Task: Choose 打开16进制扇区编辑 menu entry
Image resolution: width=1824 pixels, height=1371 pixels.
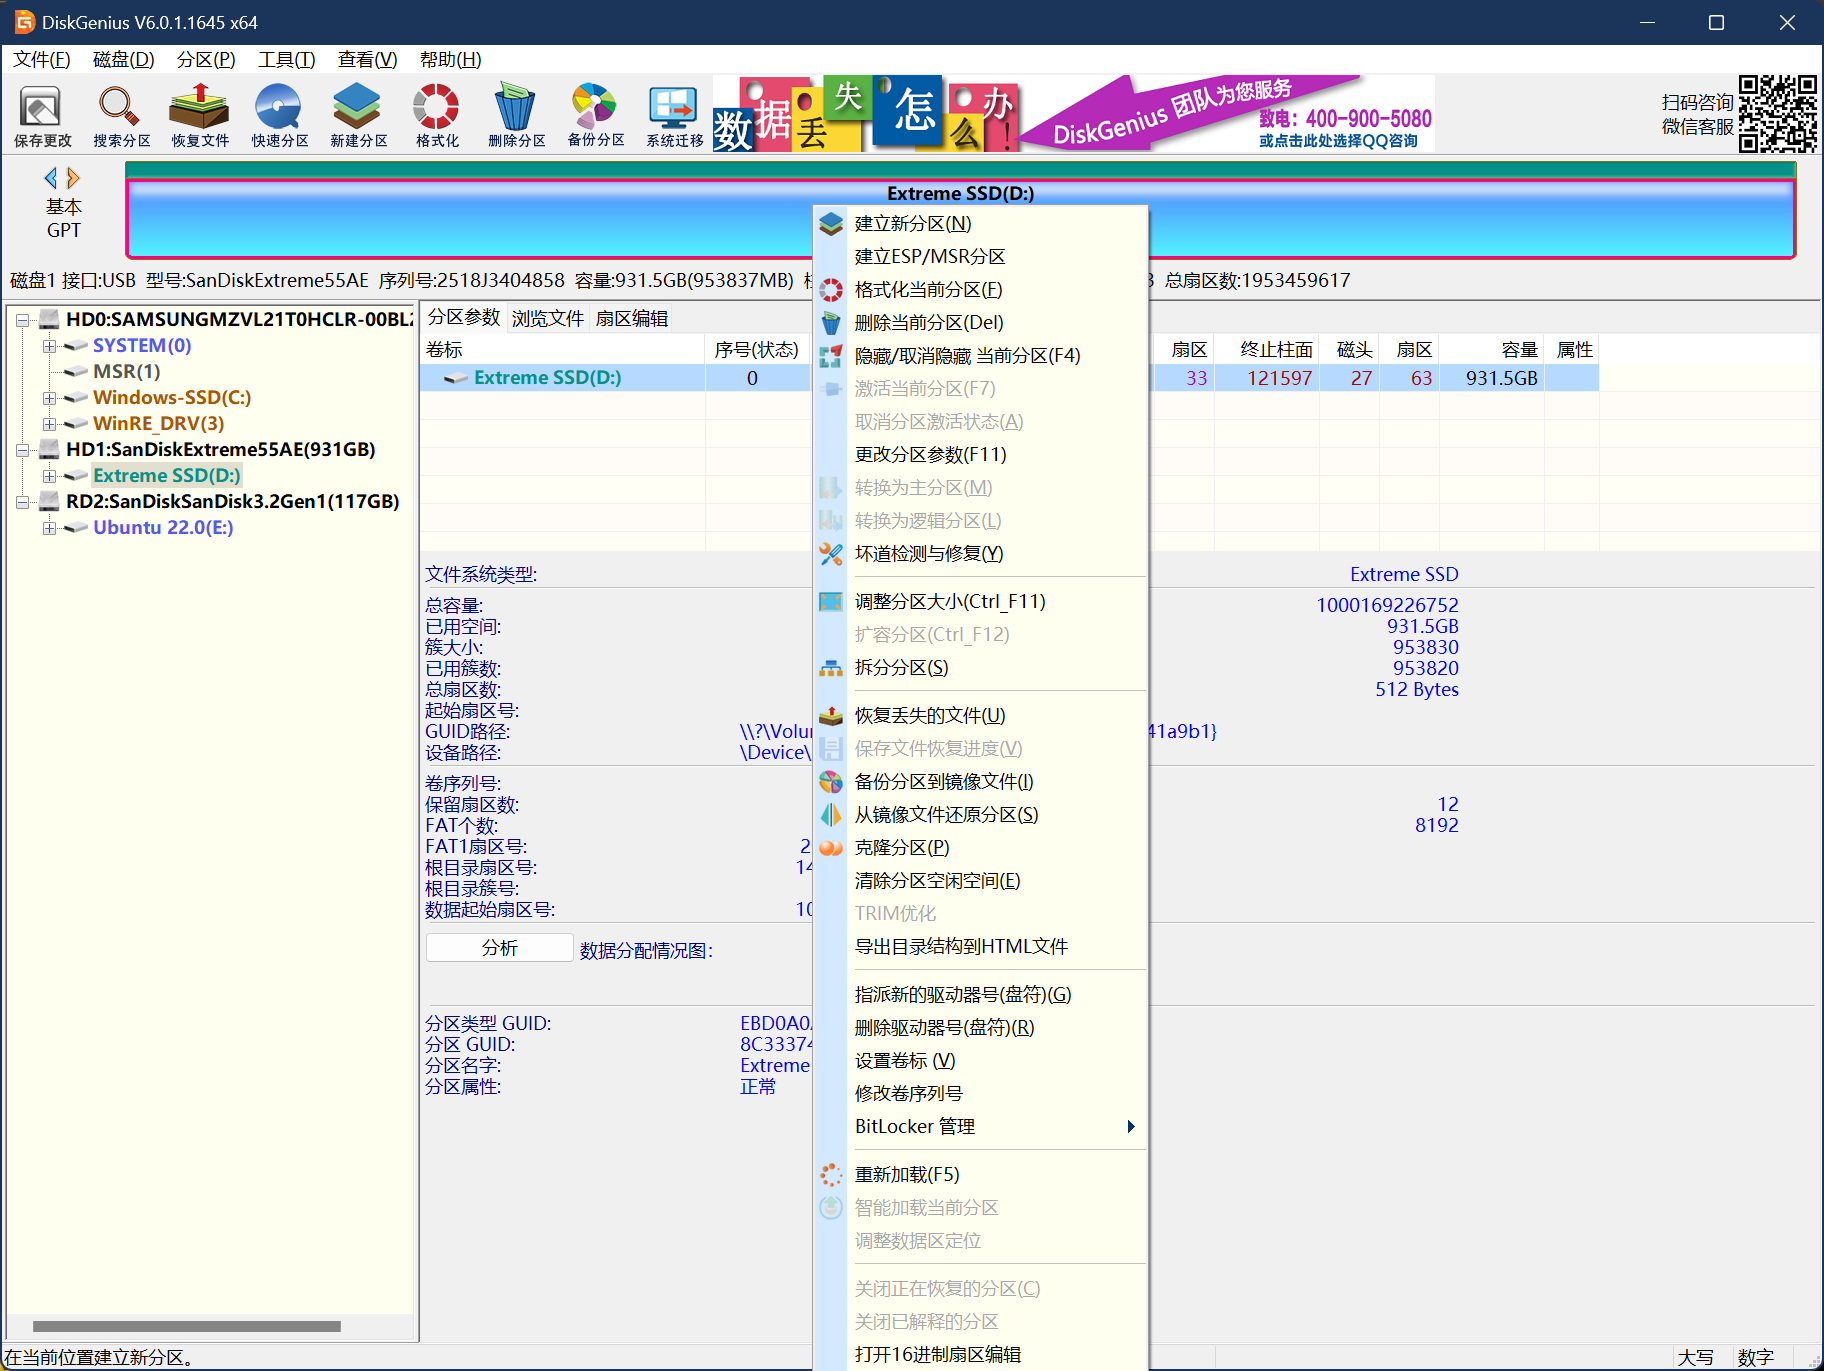Action: pos(981,1354)
